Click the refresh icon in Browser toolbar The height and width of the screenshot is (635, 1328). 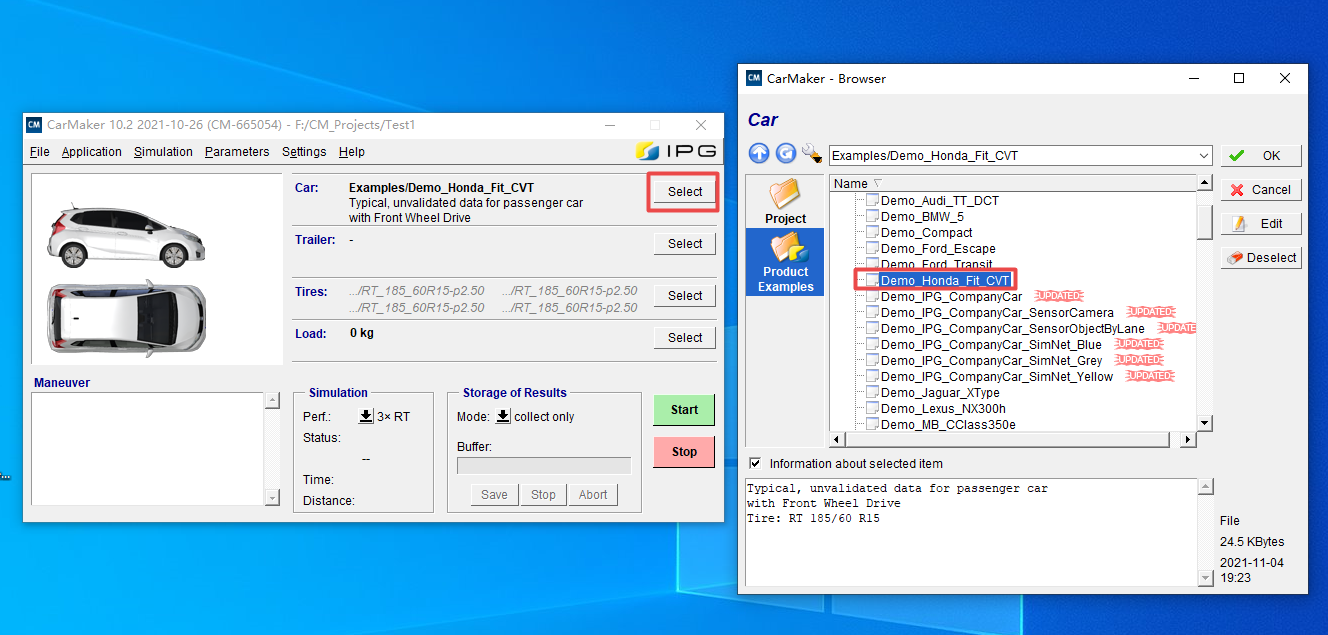coord(786,154)
